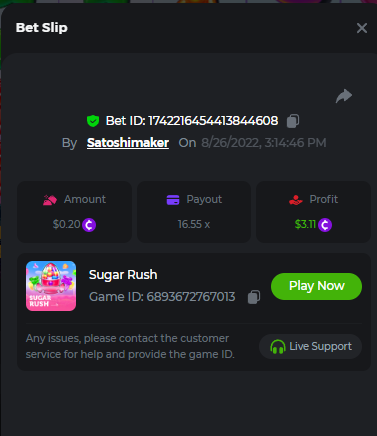The image size is (377, 436).
Task: Copy the Bet ID to clipboard
Action: coord(293,121)
